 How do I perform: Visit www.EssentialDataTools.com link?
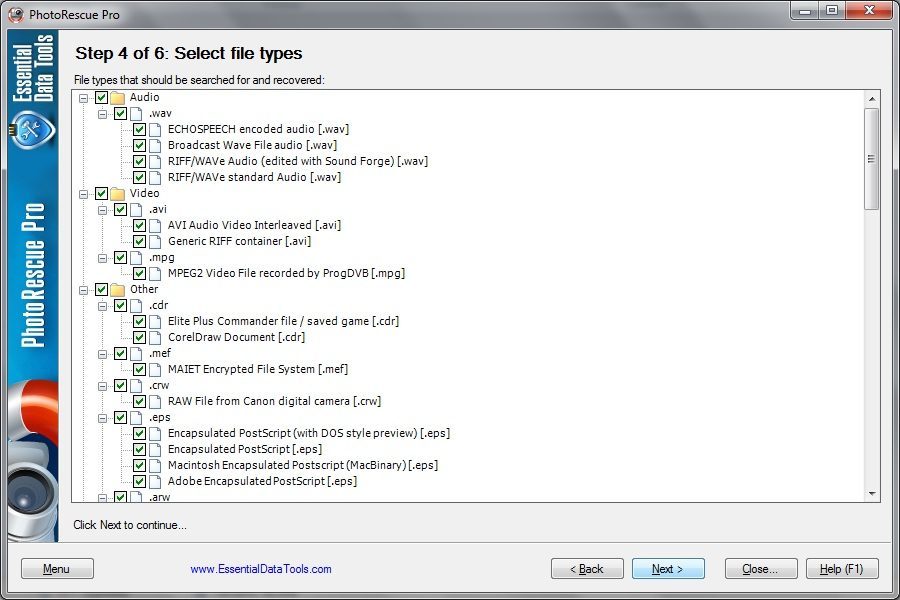click(x=261, y=569)
